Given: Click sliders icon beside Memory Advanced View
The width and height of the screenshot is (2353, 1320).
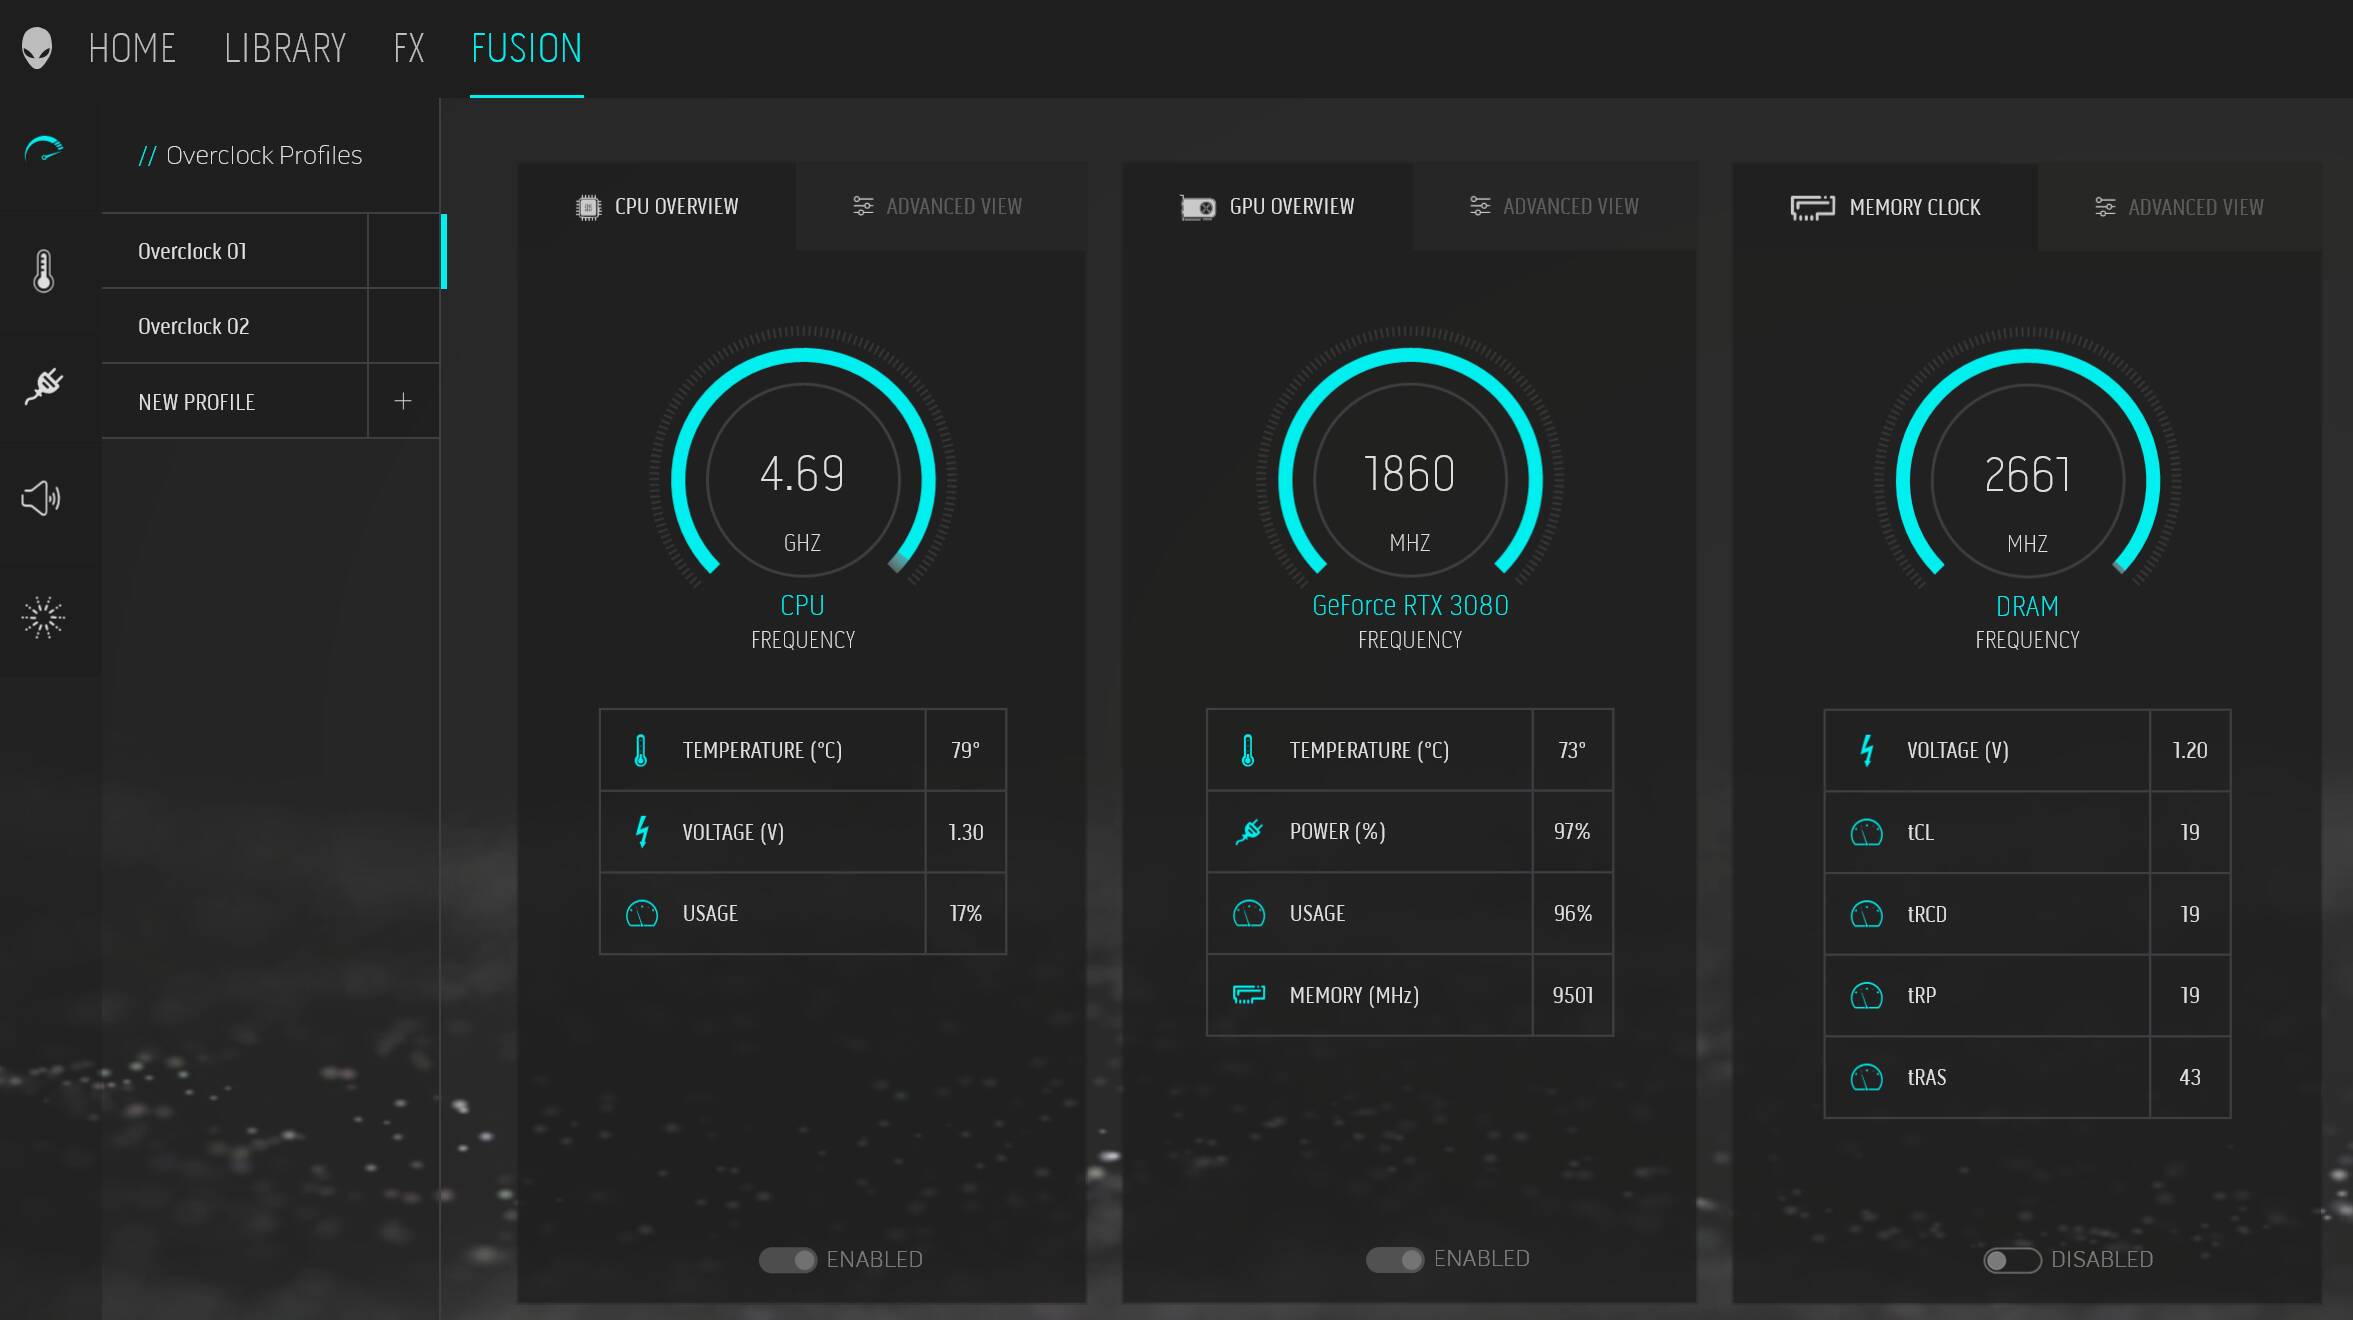Looking at the screenshot, I should point(2105,207).
